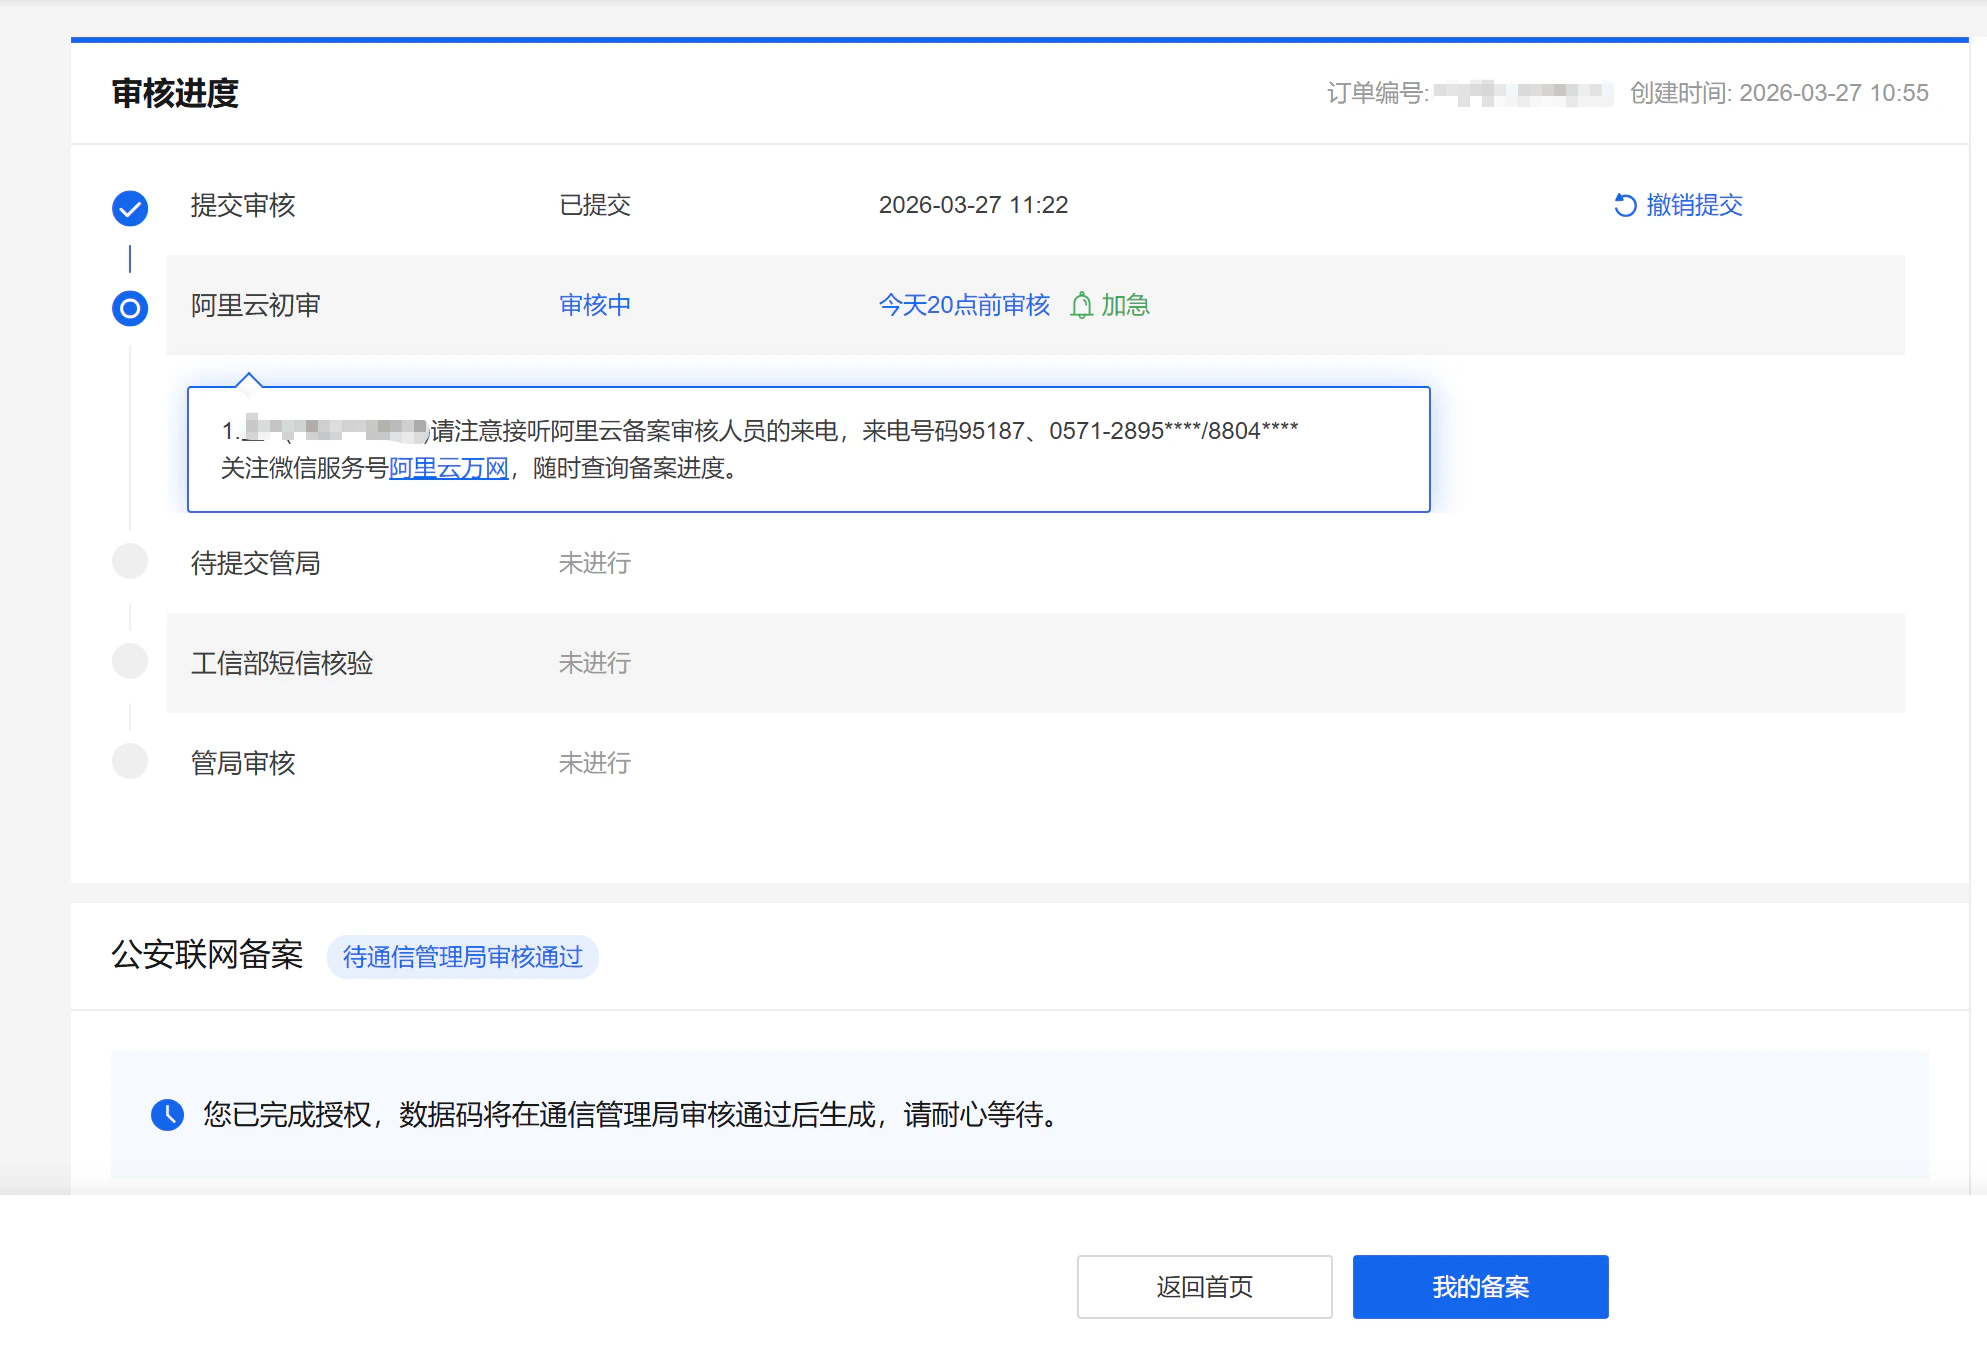Click the green bell icon for 加急
The width and height of the screenshot is (1987, 1346).
[1081, 306]
